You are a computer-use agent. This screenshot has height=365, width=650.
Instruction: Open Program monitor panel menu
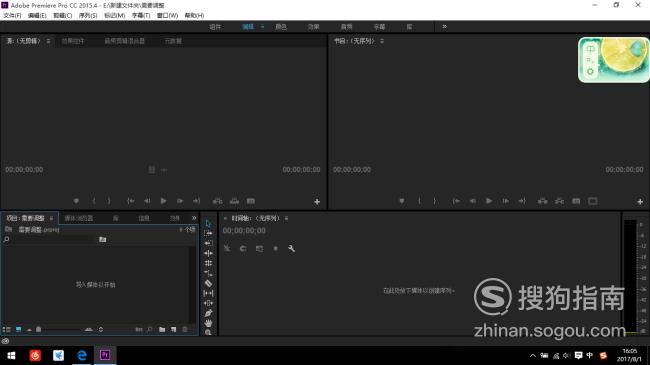pos(382,41)
